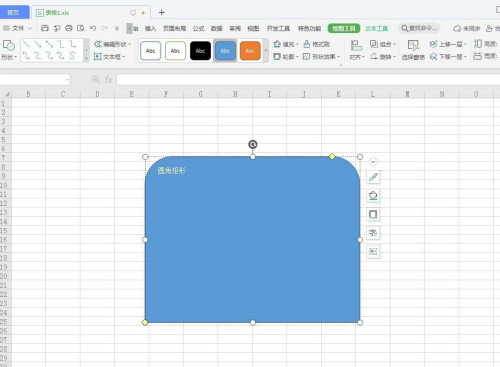This screenshot has height=367, width=500.
Task: Click the rotation handle above the shape
Action: point(253,144)
